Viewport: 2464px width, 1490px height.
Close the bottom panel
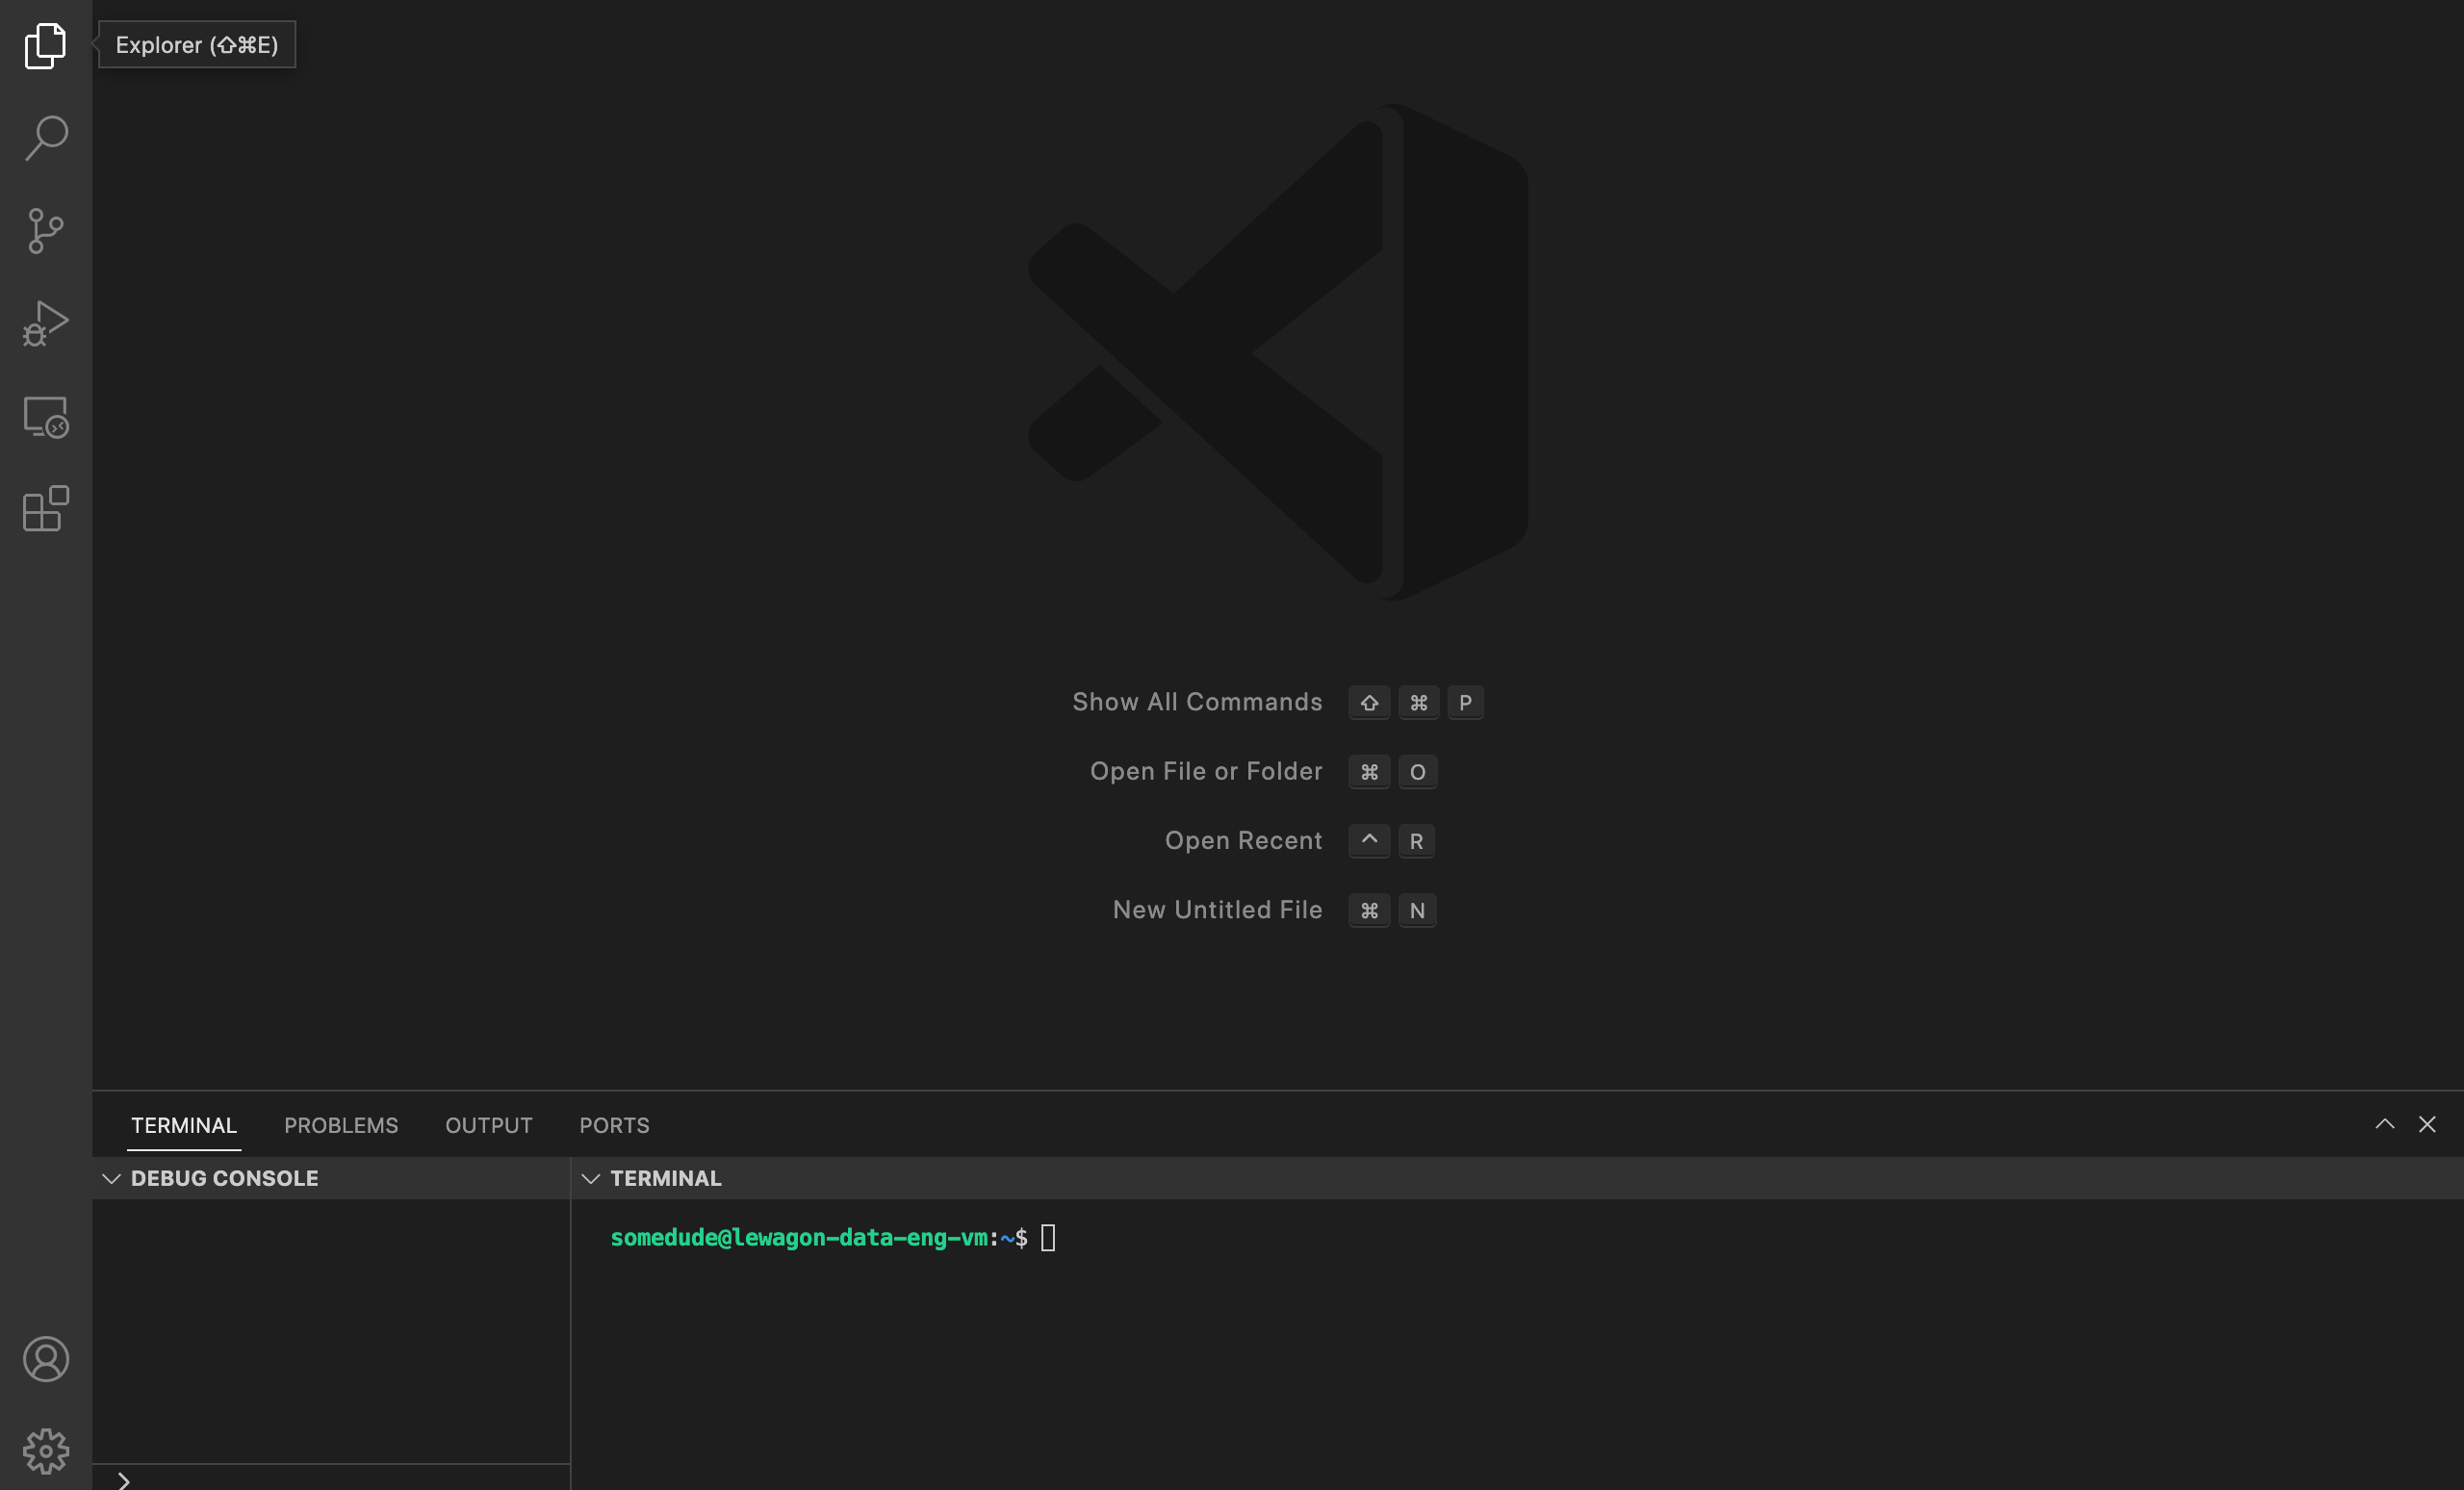coord(2427,1124)
